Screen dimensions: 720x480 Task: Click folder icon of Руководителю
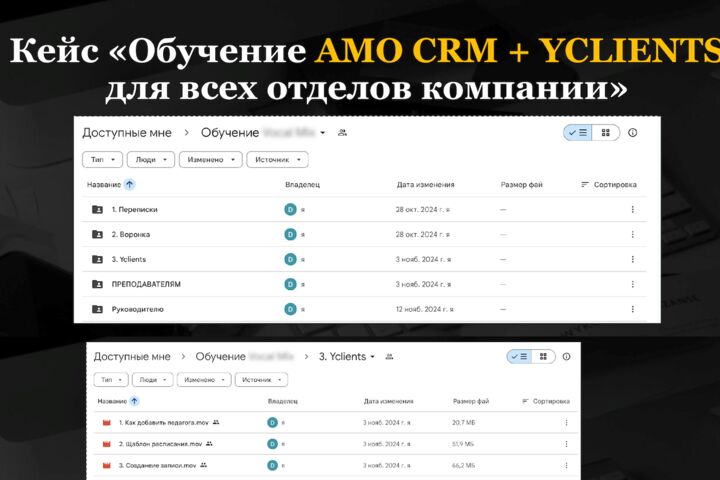[97, 309]
